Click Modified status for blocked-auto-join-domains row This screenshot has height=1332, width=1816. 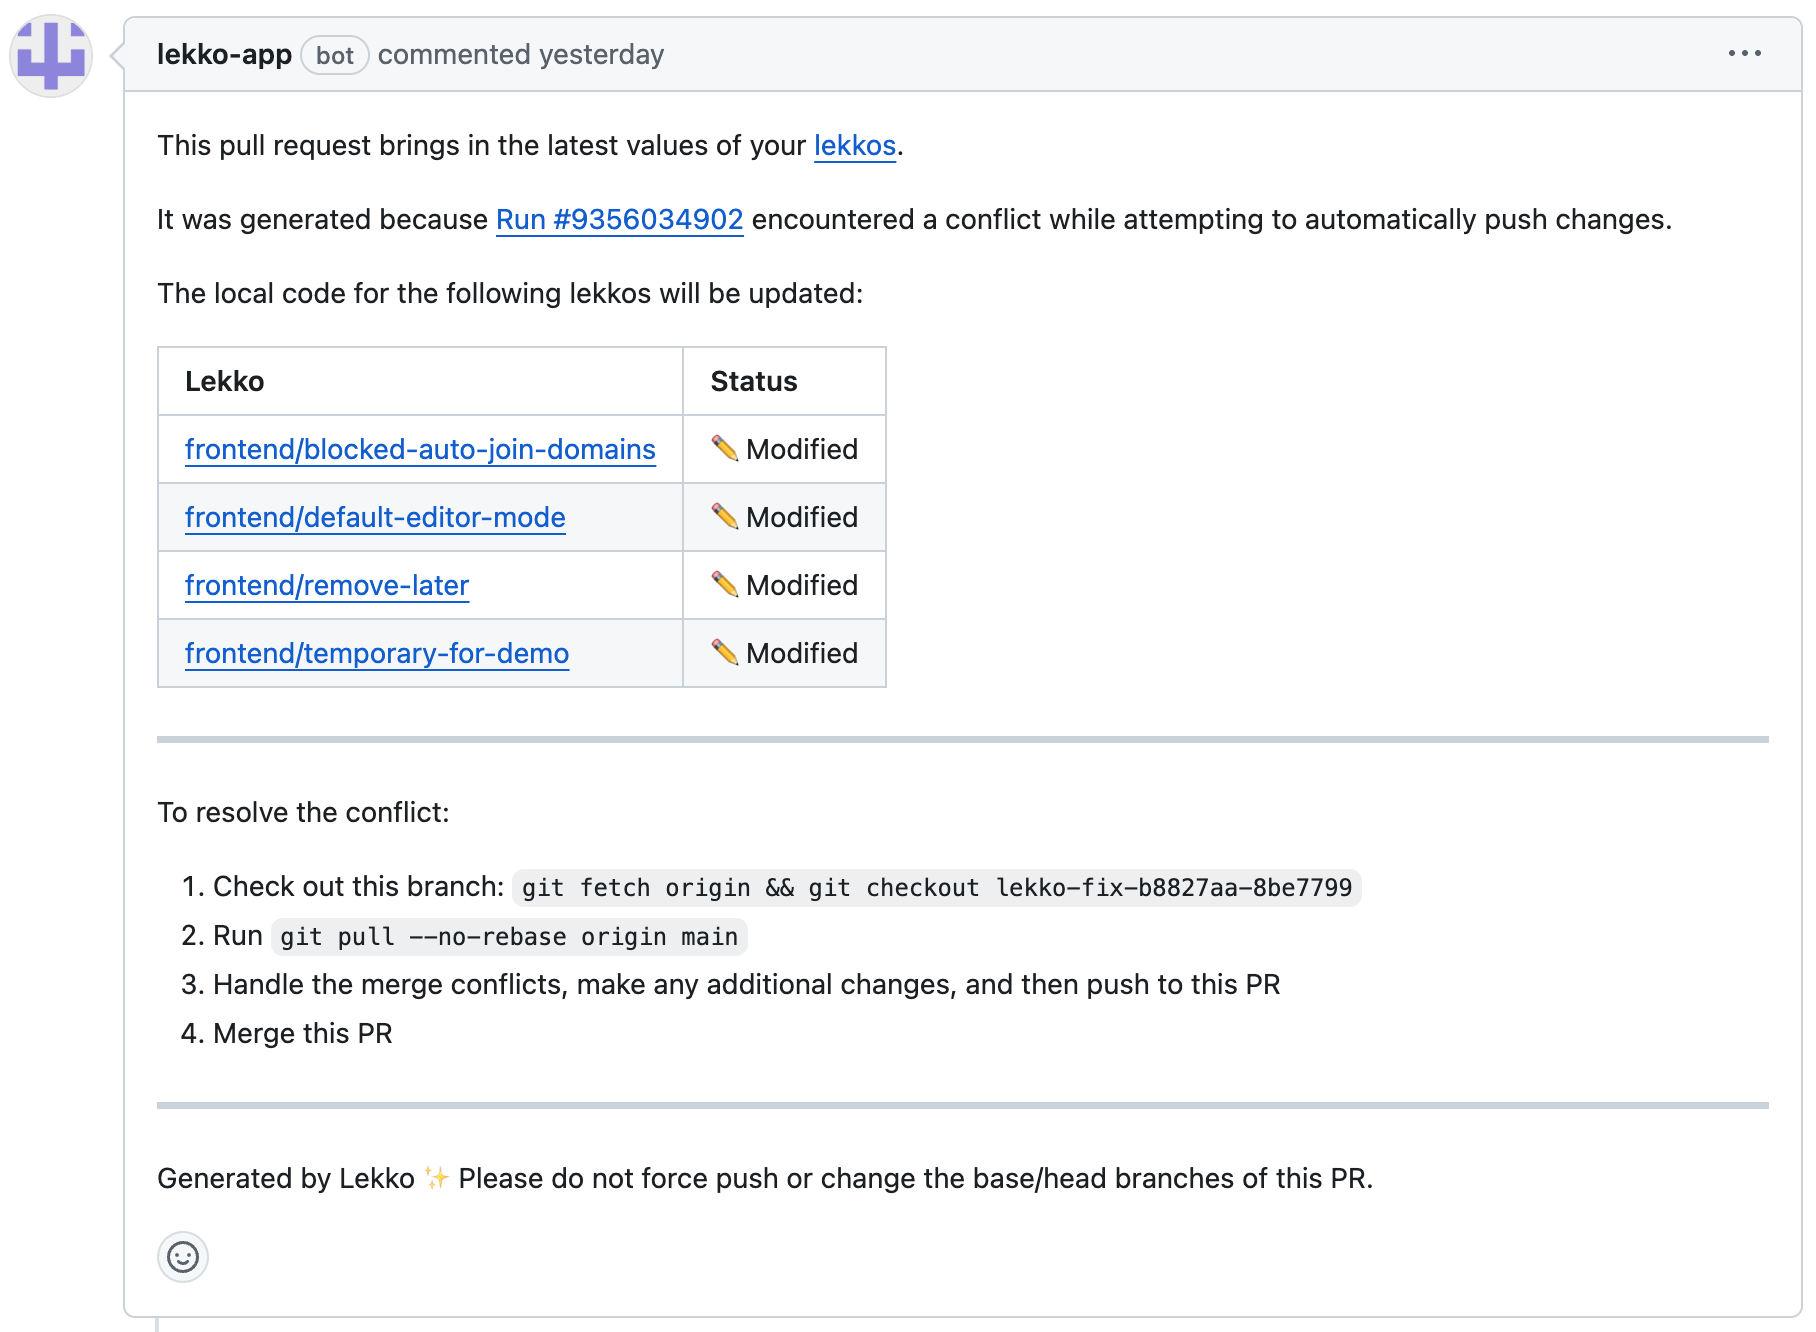tap(785, 450)
